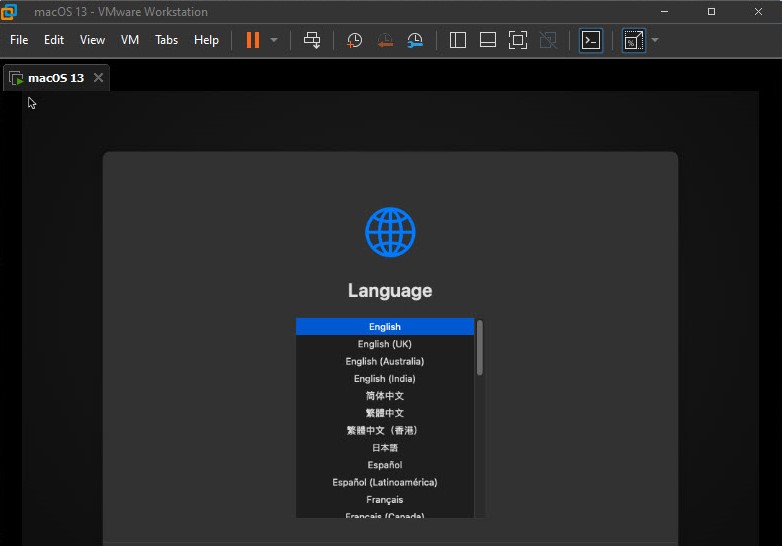The width and height of the screenshot is (782, 546).
Task: Open the snapshot manager
Action: click(415, 40)
